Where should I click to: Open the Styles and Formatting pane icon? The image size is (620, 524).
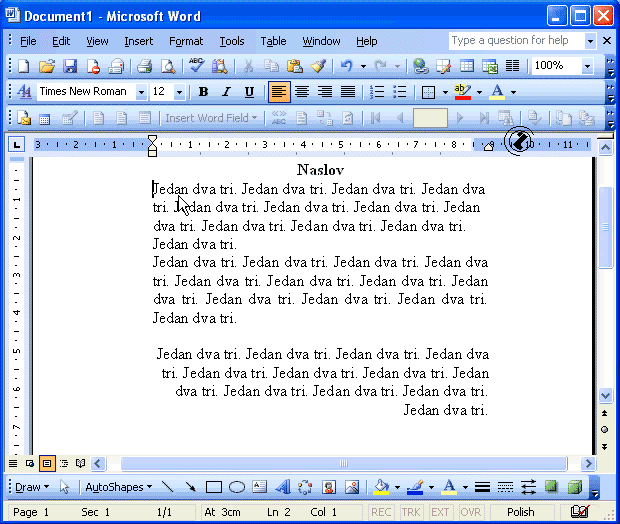tap(24, 92)
